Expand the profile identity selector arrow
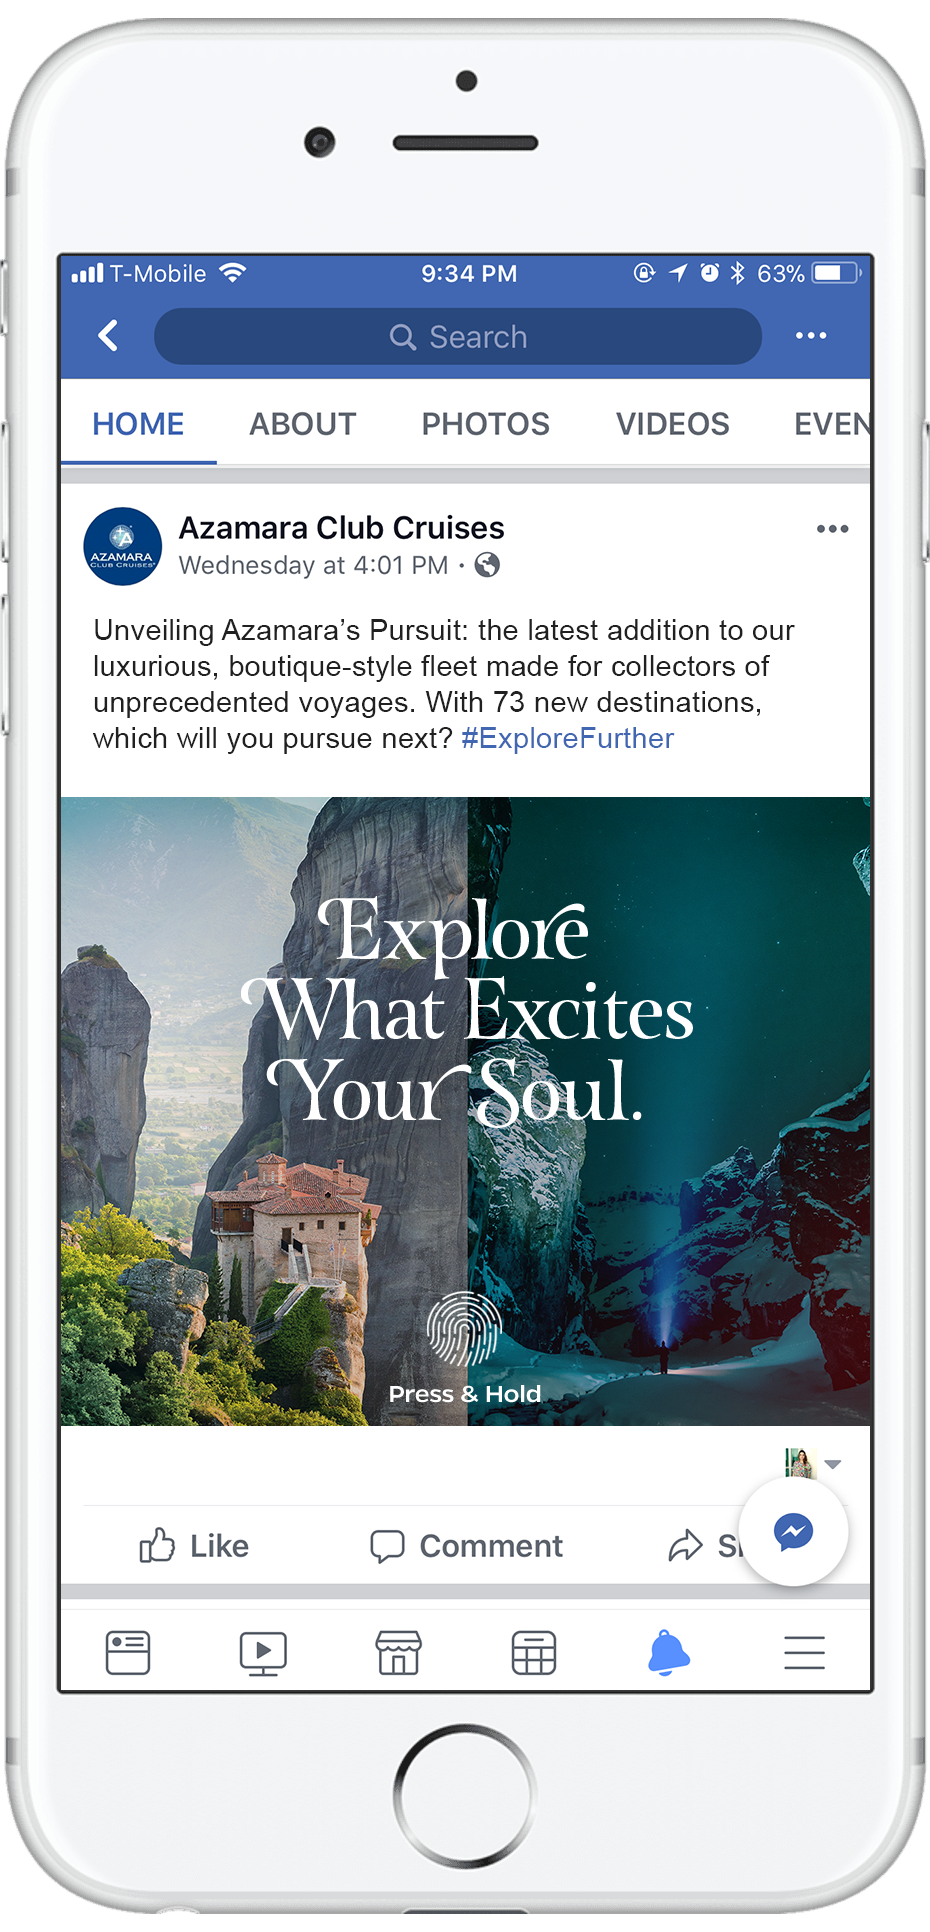The width and height of the screenshot is (930, 1932). pos(833,1464)
